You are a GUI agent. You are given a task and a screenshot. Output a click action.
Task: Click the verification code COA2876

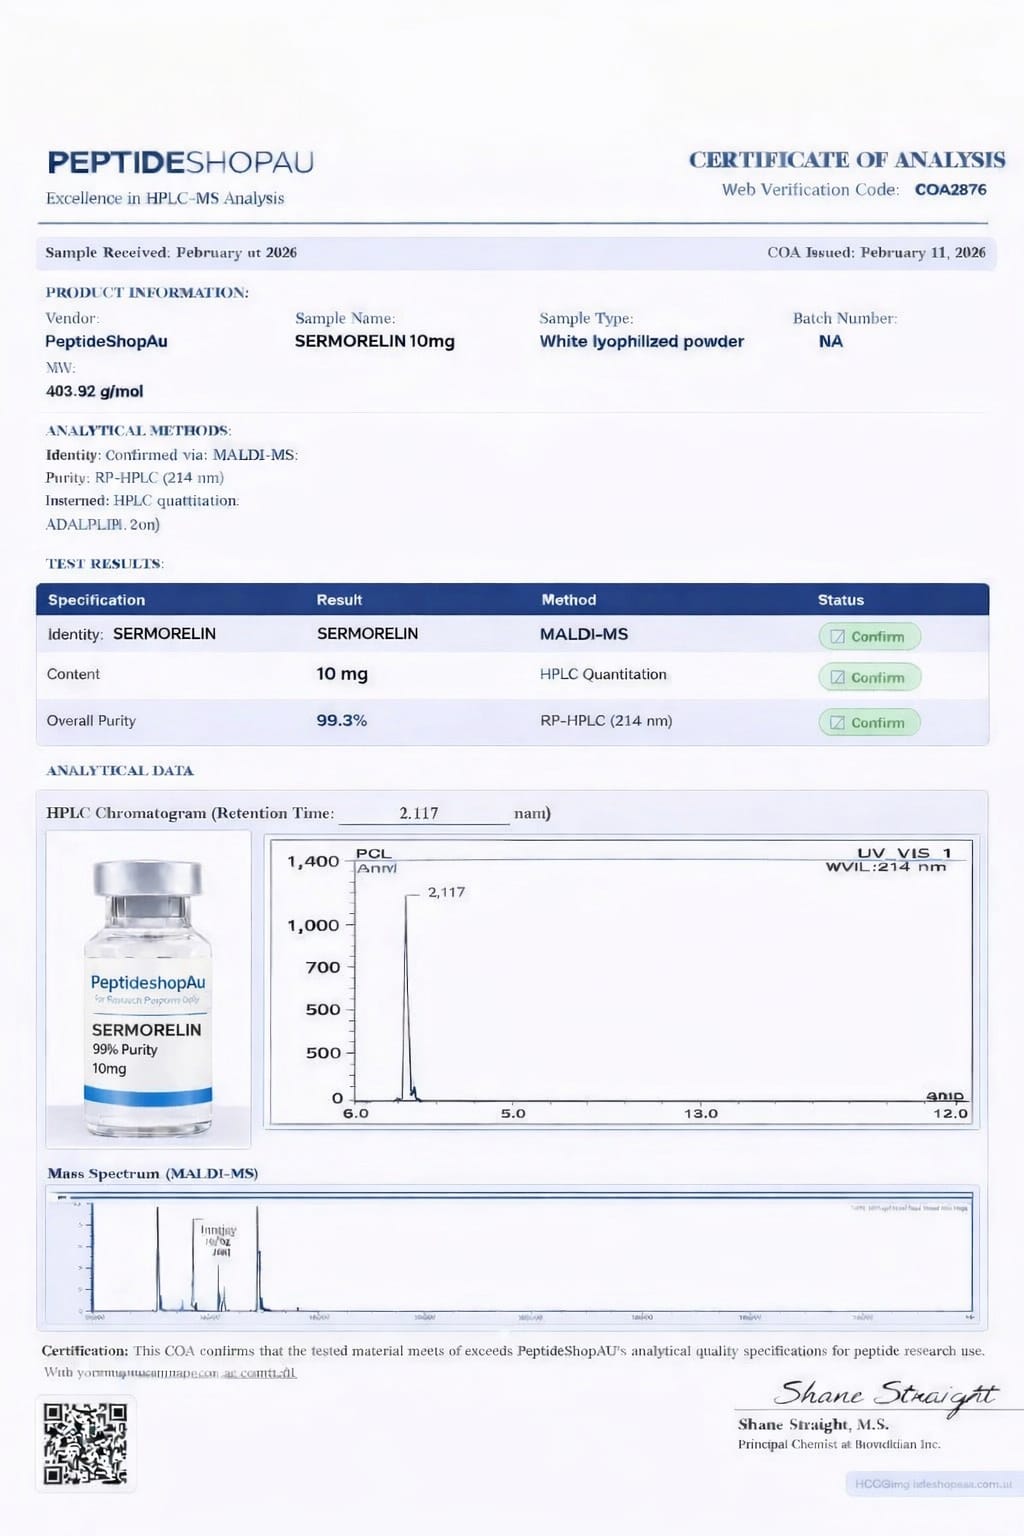tap(950, 189)
